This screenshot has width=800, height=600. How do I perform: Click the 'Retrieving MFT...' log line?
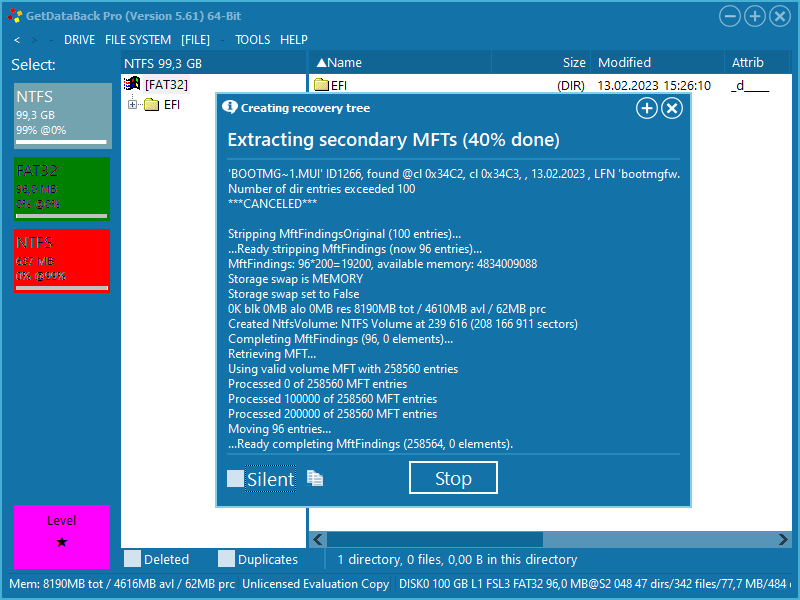click(272, 354)
